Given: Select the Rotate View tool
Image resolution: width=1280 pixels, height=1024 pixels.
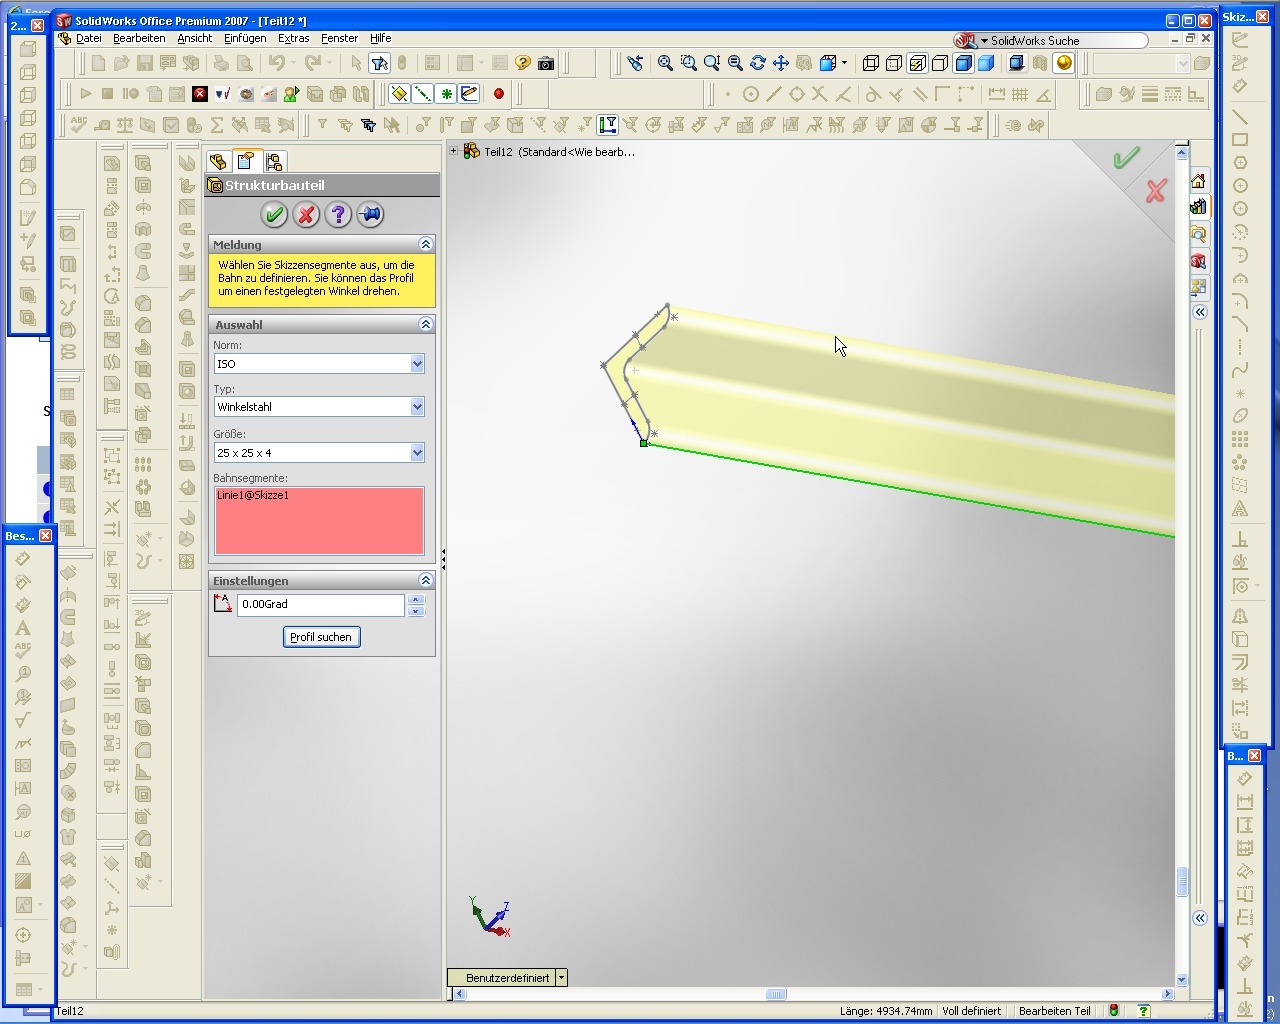Looking at the screenshot, I should [758, 63].
